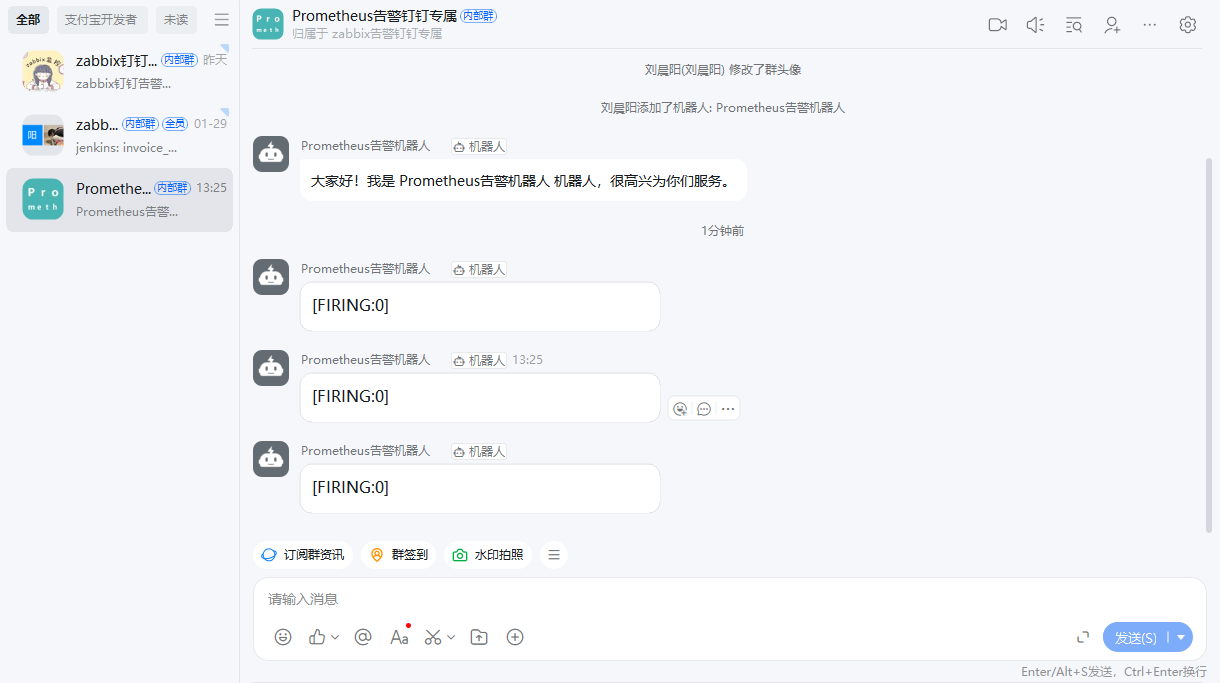Open text formatting Aa tool

(x=399, y=637)
